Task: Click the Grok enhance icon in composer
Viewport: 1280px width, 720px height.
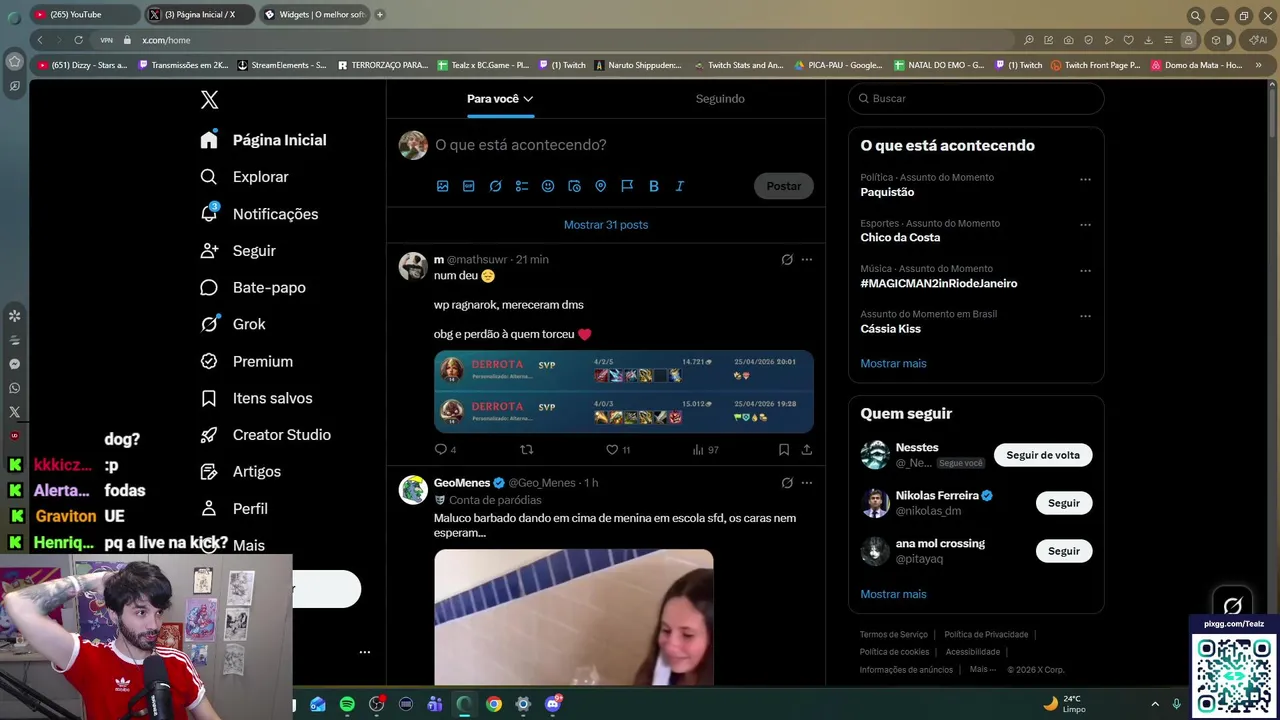Action: [495, 186]
